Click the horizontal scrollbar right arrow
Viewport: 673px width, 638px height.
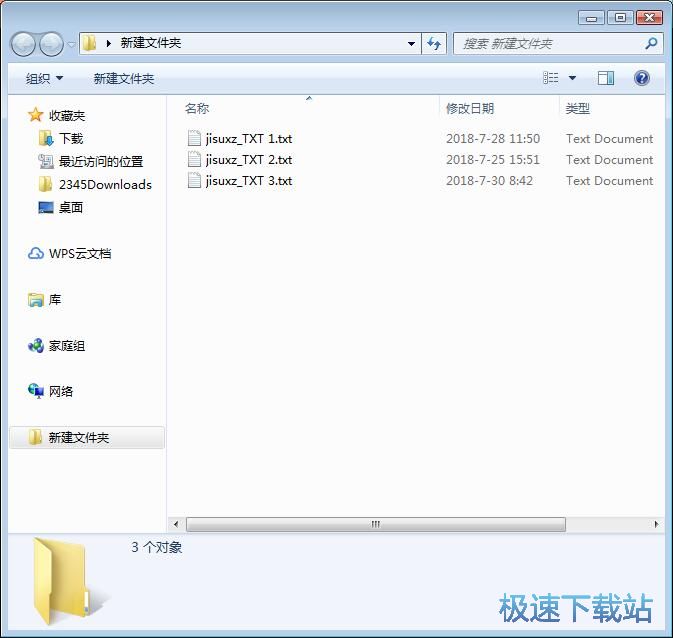[x=656, y=524]
